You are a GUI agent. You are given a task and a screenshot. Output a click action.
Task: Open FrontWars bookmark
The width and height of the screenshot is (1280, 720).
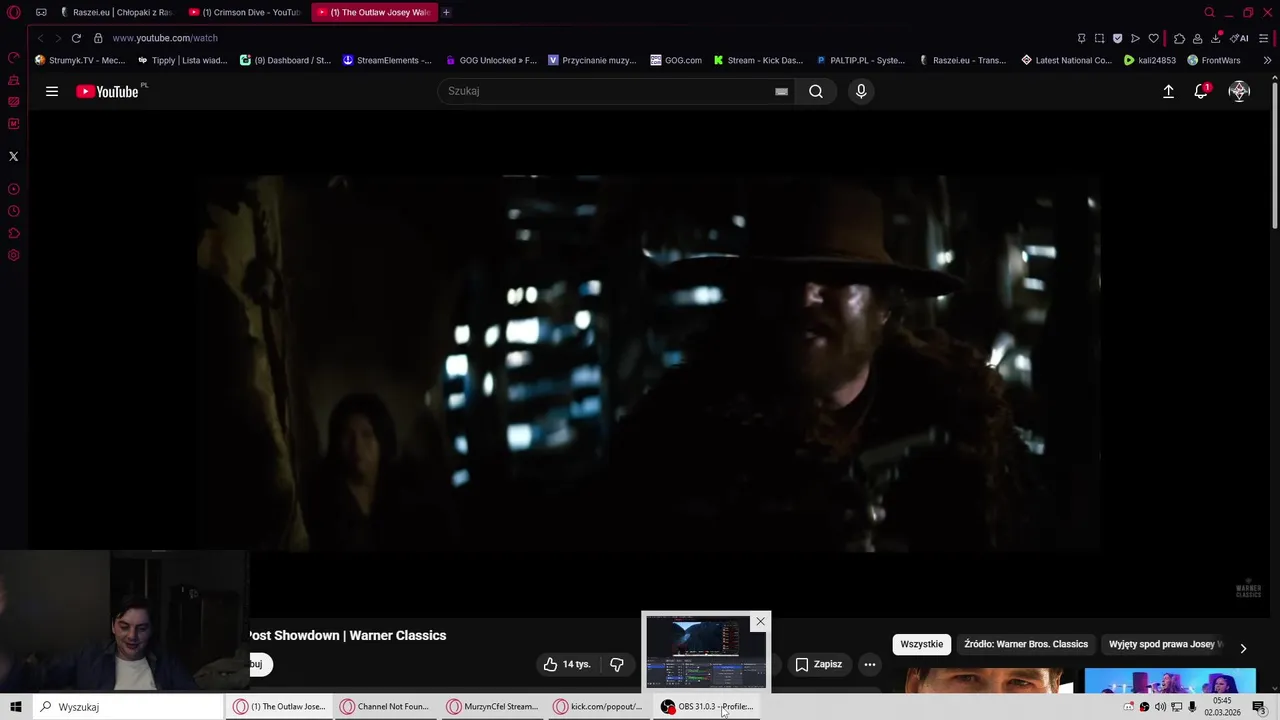coord(1214,60)
